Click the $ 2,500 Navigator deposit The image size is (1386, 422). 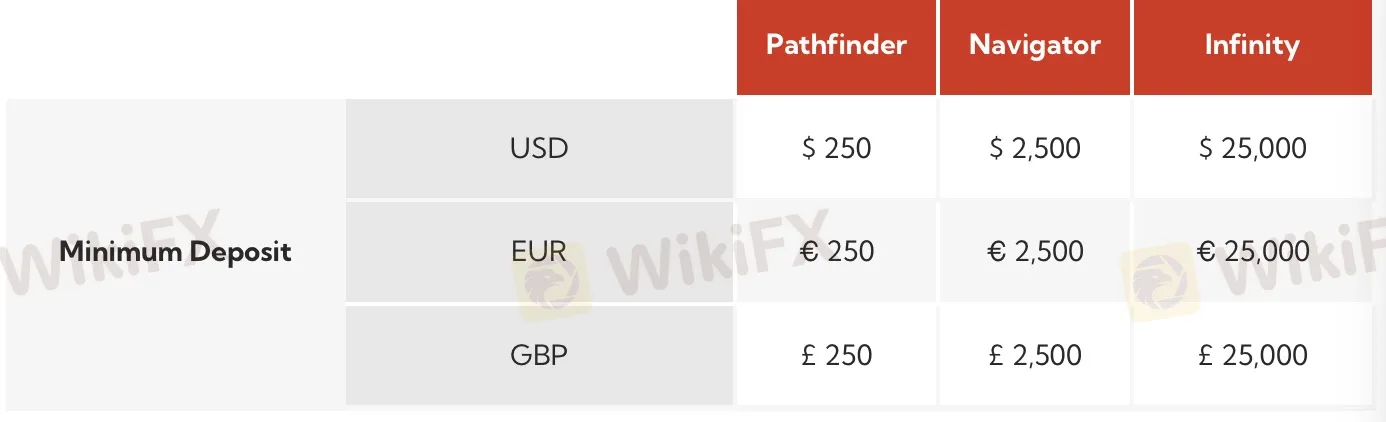[1034, 148]
